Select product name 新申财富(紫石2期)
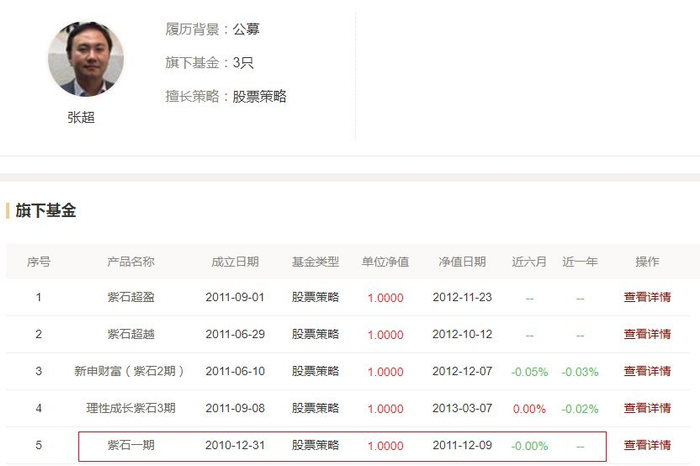 (x=129, y=371)
